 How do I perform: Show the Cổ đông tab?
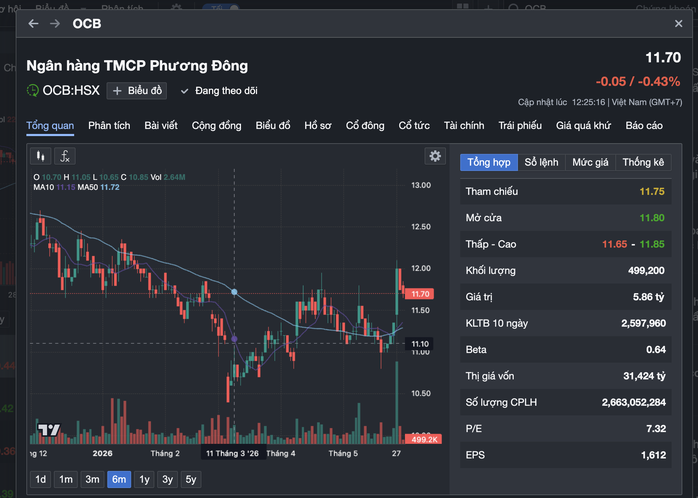tap(365, 126)
